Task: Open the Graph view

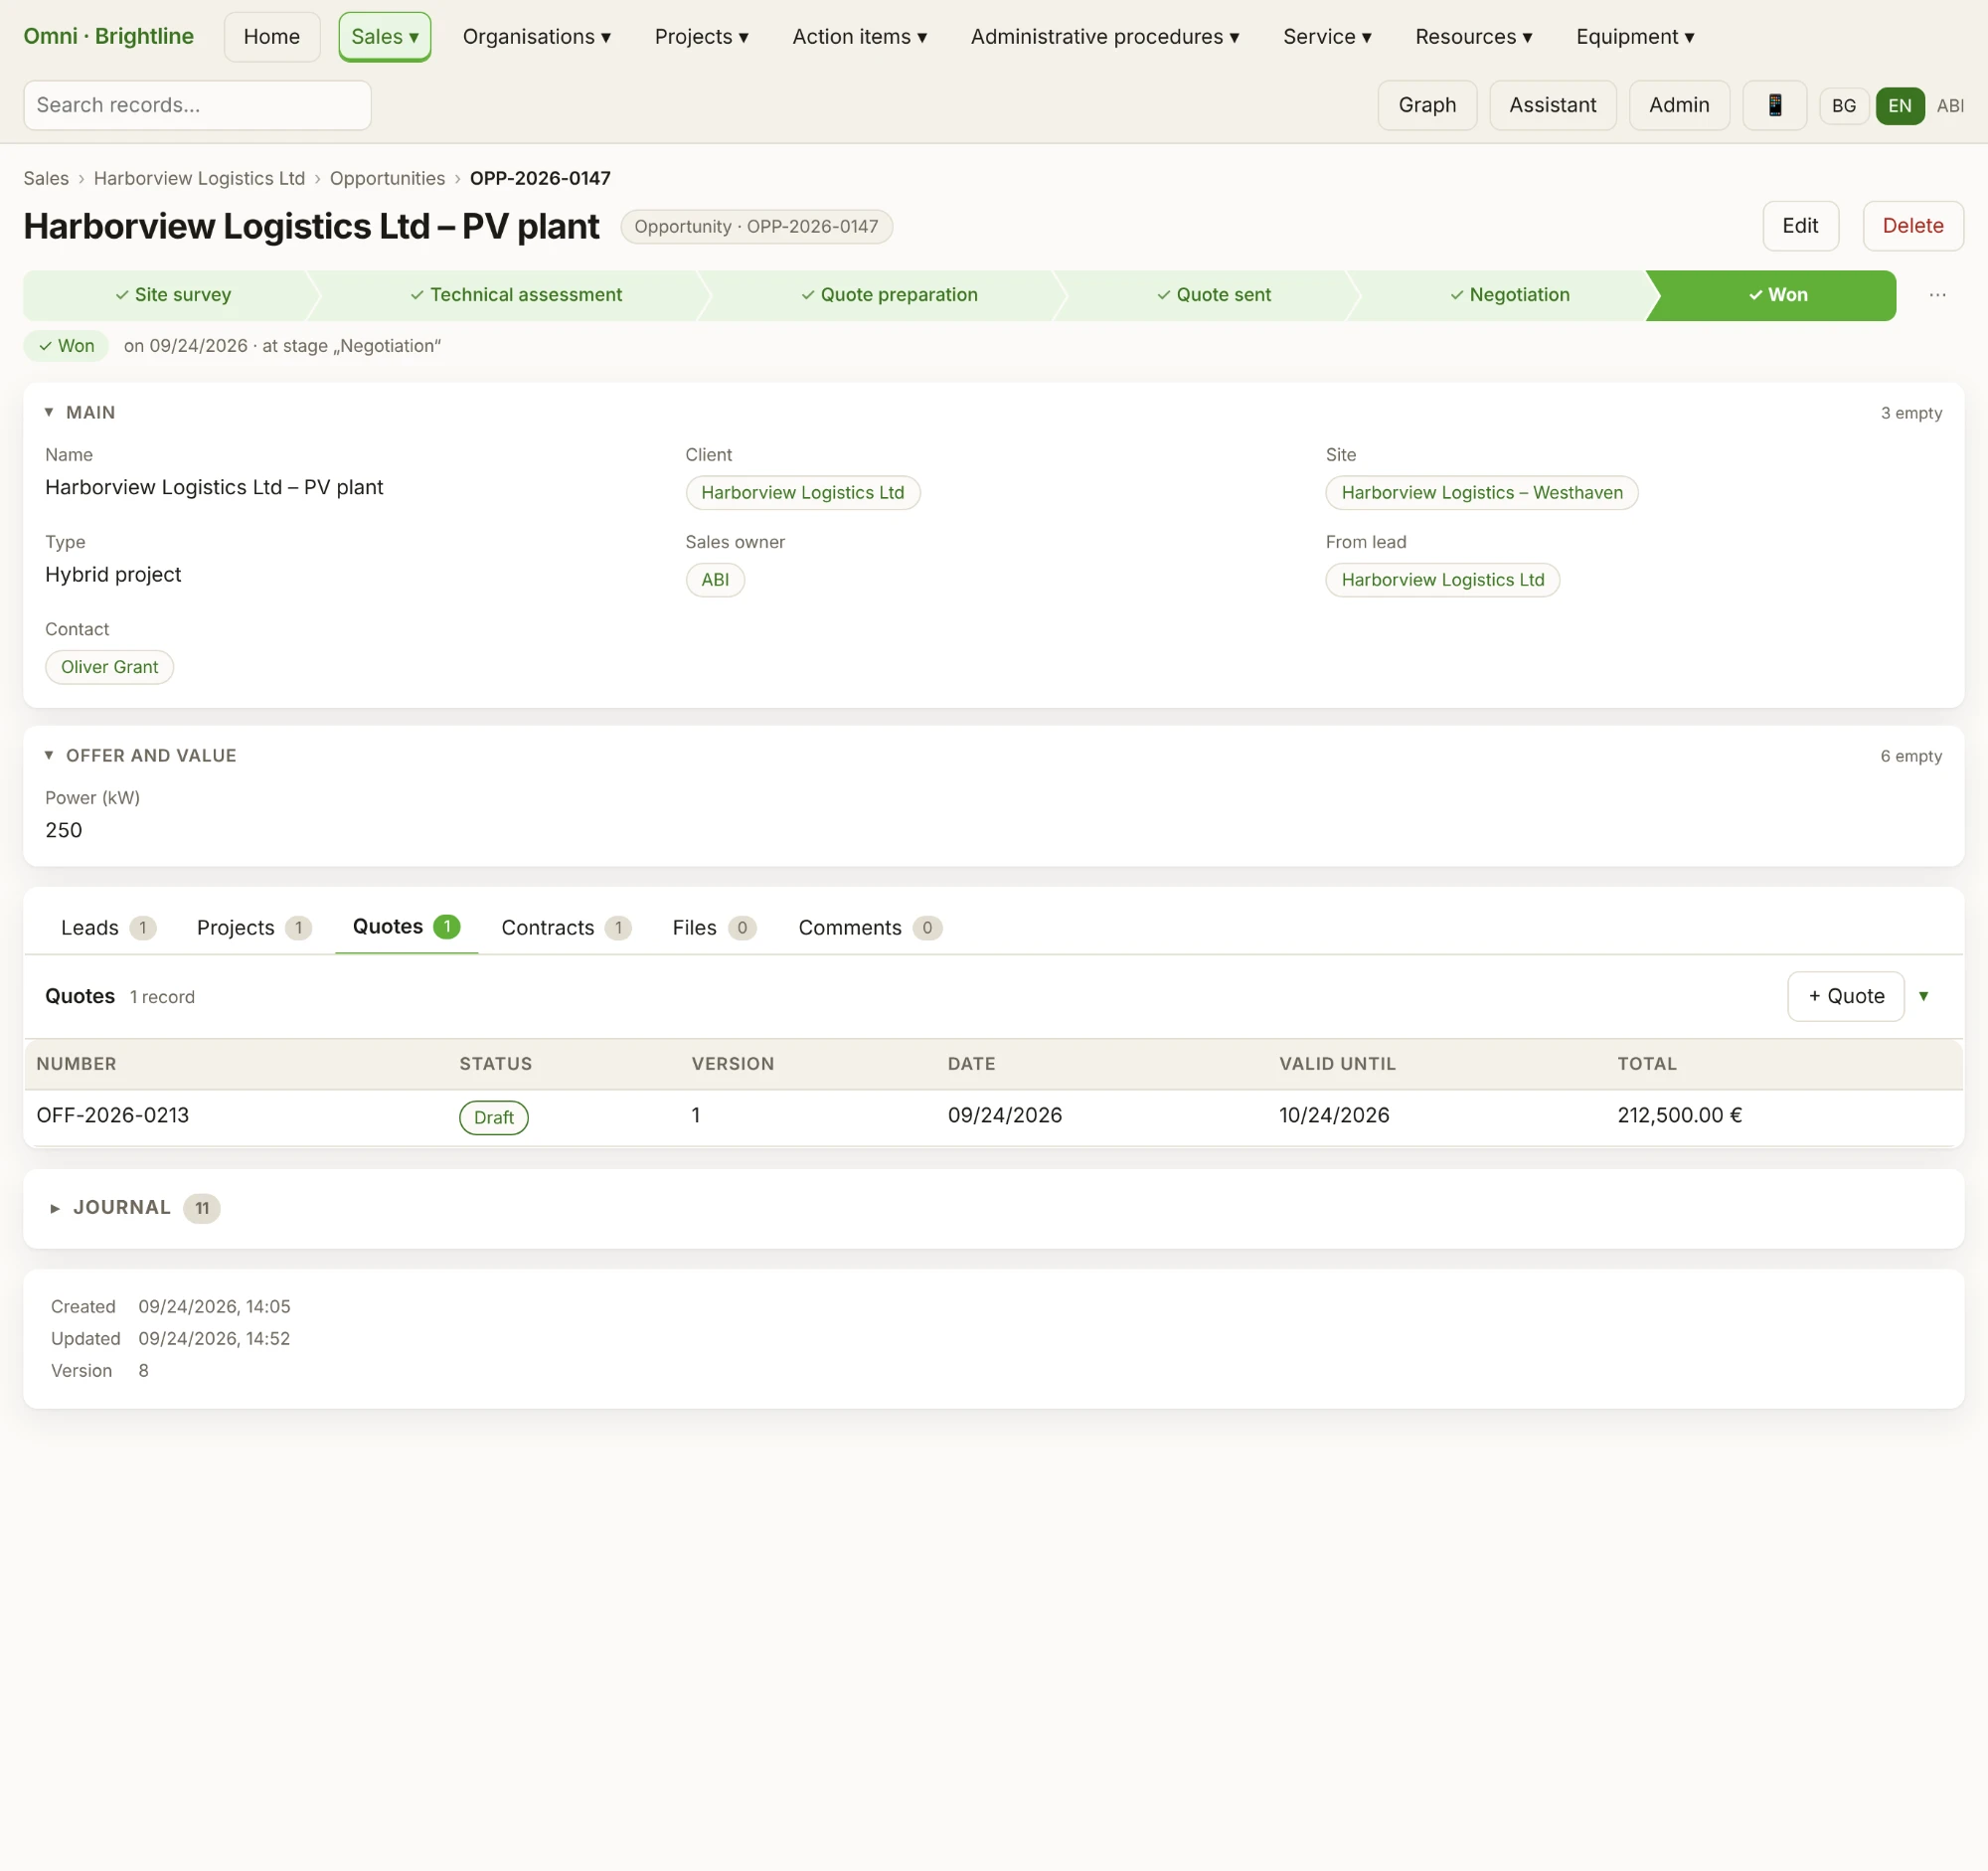Action: pos(1427,105)
